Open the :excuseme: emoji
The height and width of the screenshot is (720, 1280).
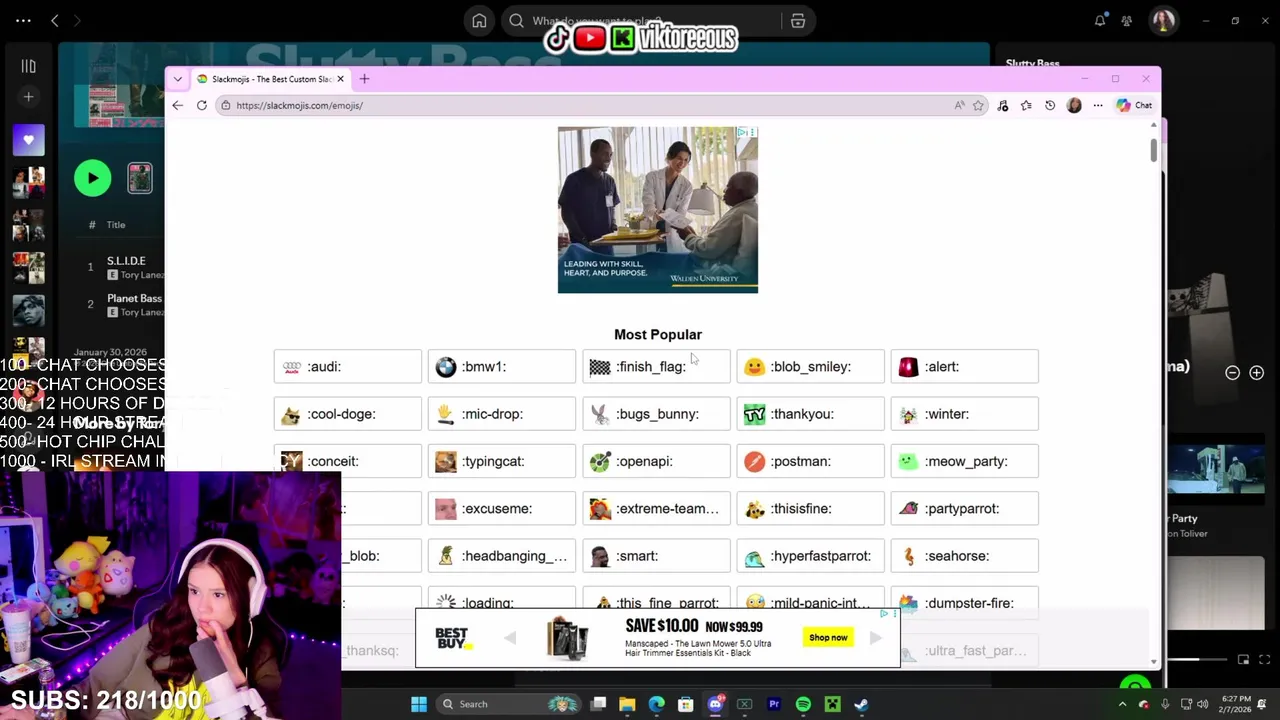click(x=502, y=509)
